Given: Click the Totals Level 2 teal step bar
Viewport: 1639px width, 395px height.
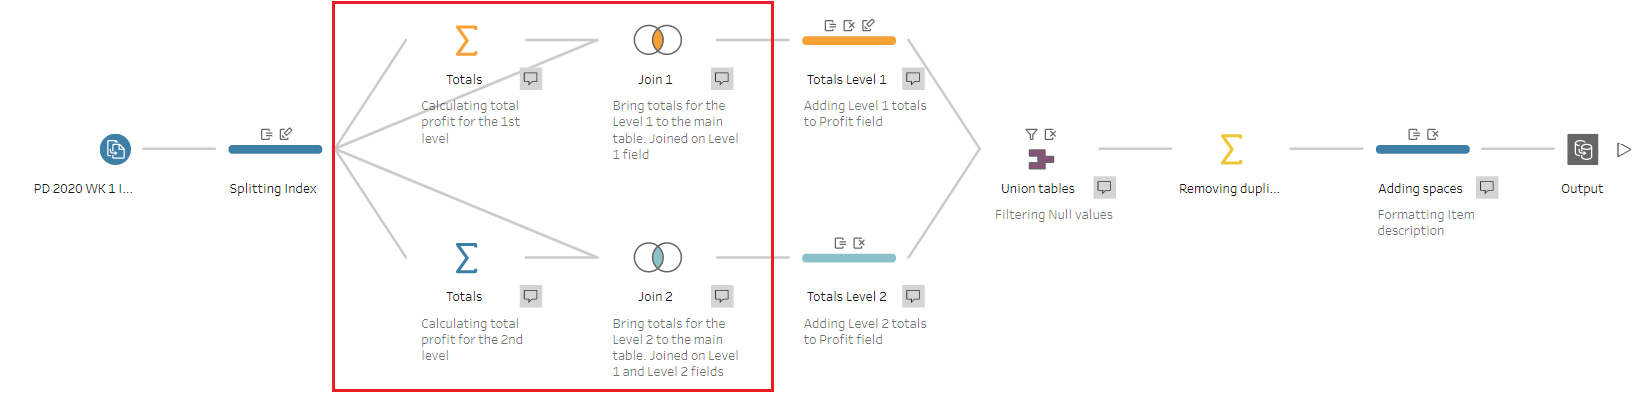Looking at the screenshot, I should click(x=849, y=258).
